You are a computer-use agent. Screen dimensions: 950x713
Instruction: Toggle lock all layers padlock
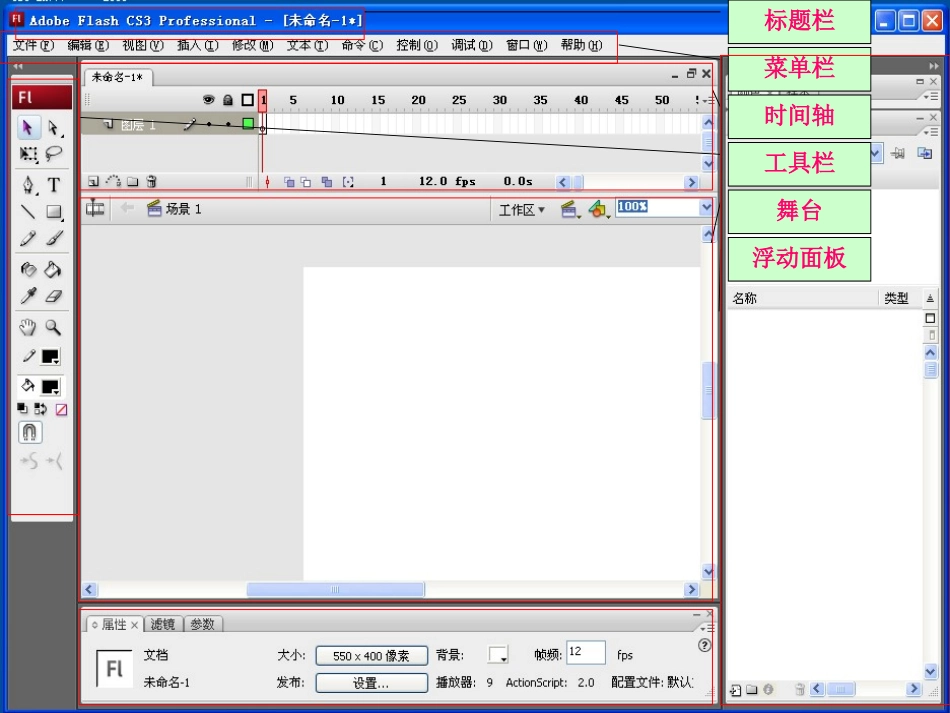coord(228,100)
